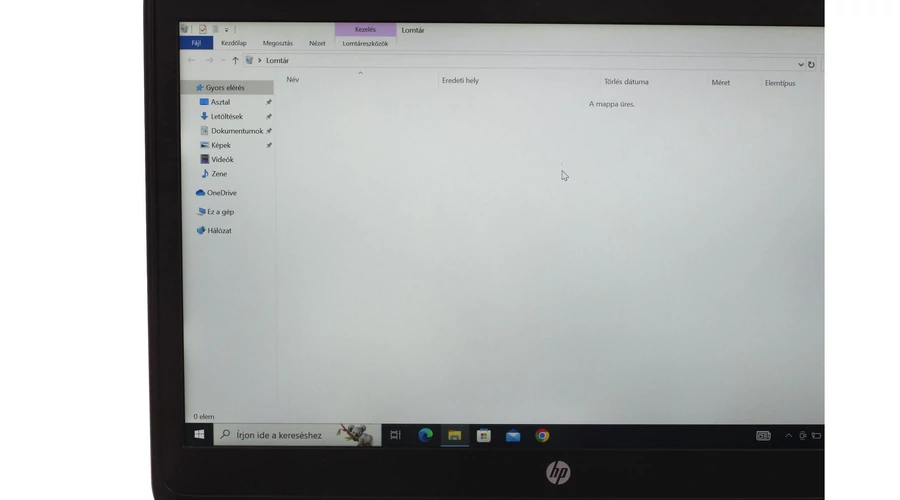The image size is (900, 500).
Task: Sort by the Törlés dátuma column
Action: pyautogui.click(x=626, y=82)
